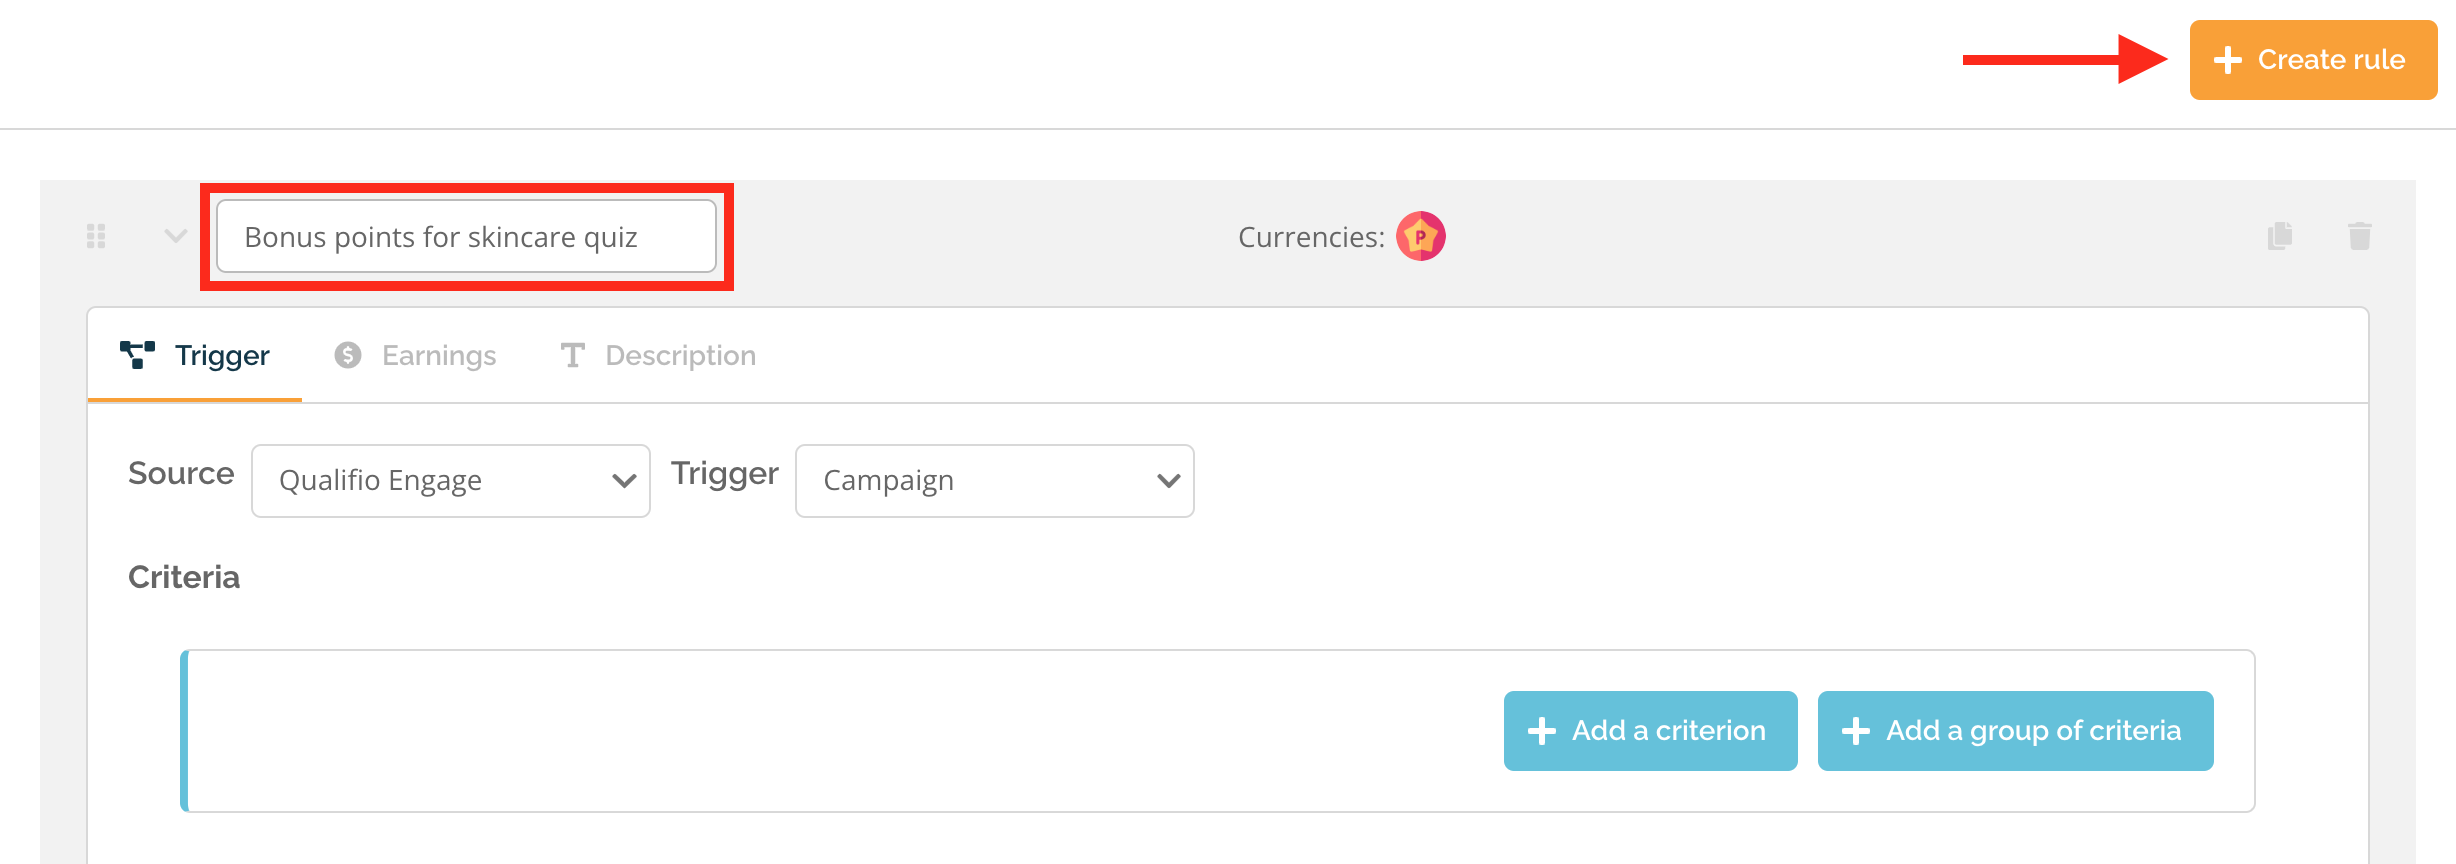Click the Trigger tab's flow icon
The image size is (2456, 864).
click(x=137, y=355)
